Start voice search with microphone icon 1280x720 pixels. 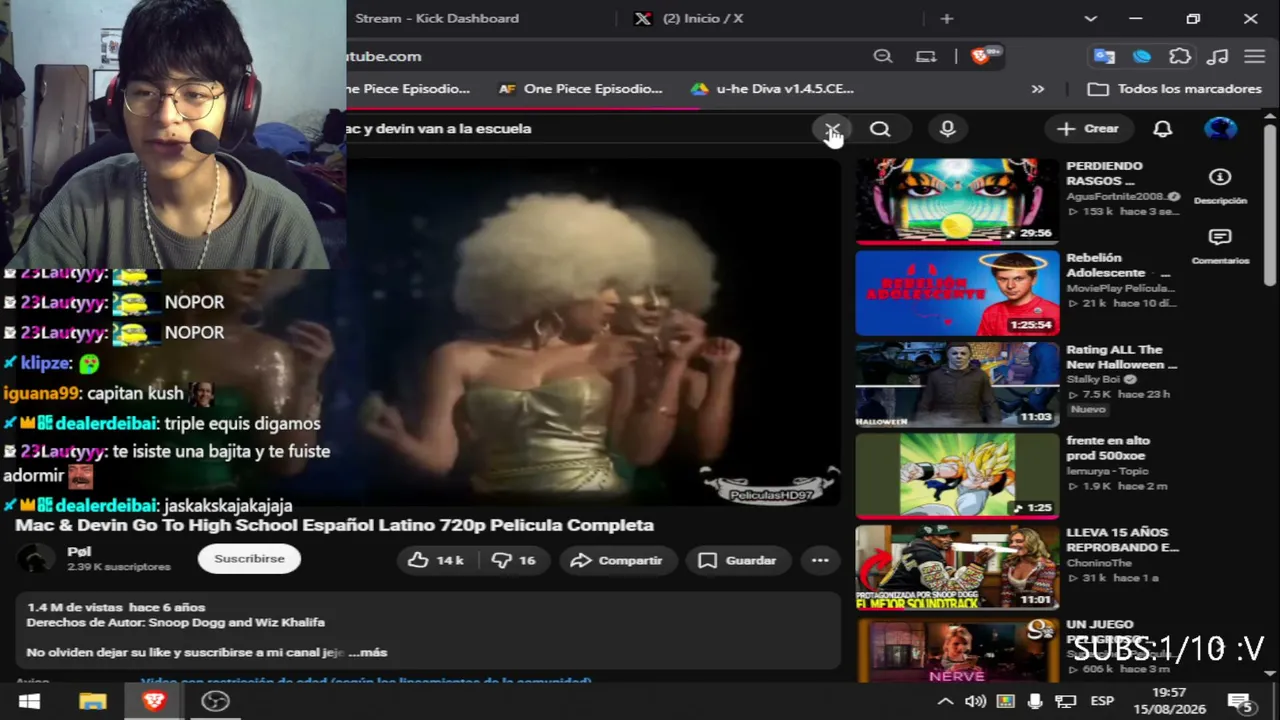point(947,129)
